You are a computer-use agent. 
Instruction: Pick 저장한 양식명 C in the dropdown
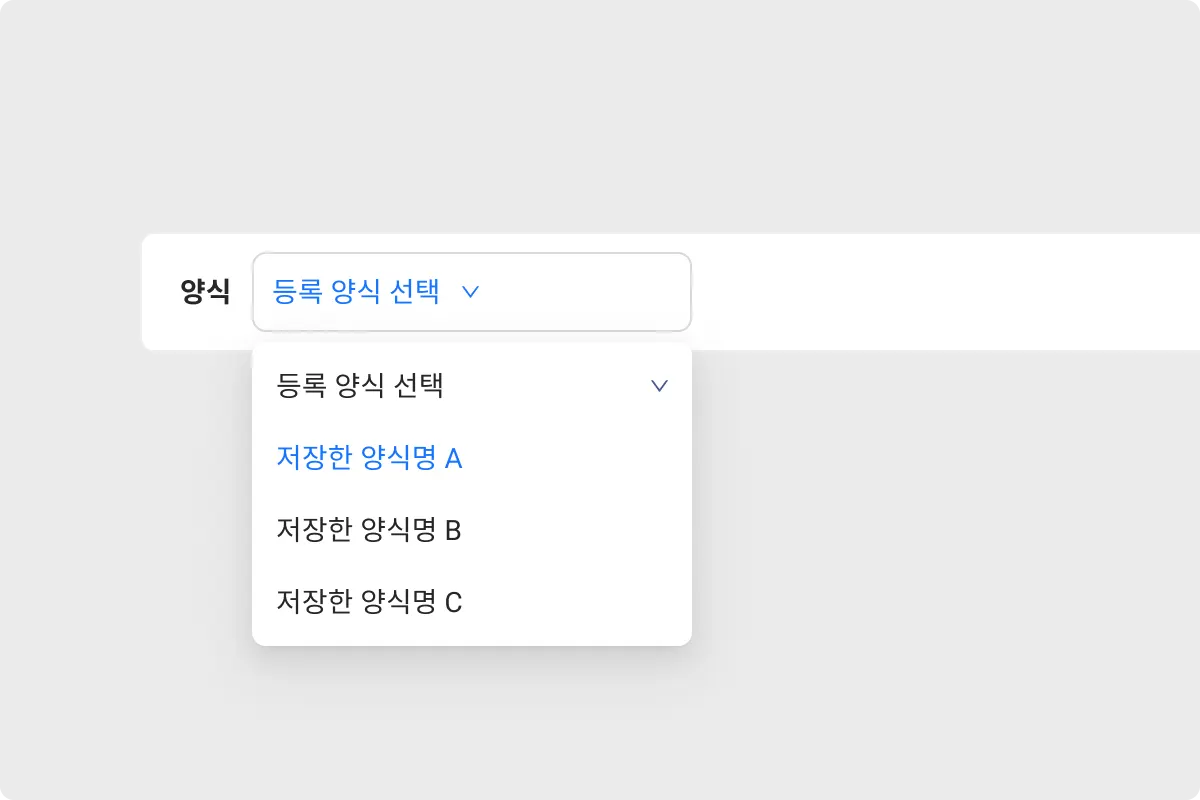pos(369,602)
